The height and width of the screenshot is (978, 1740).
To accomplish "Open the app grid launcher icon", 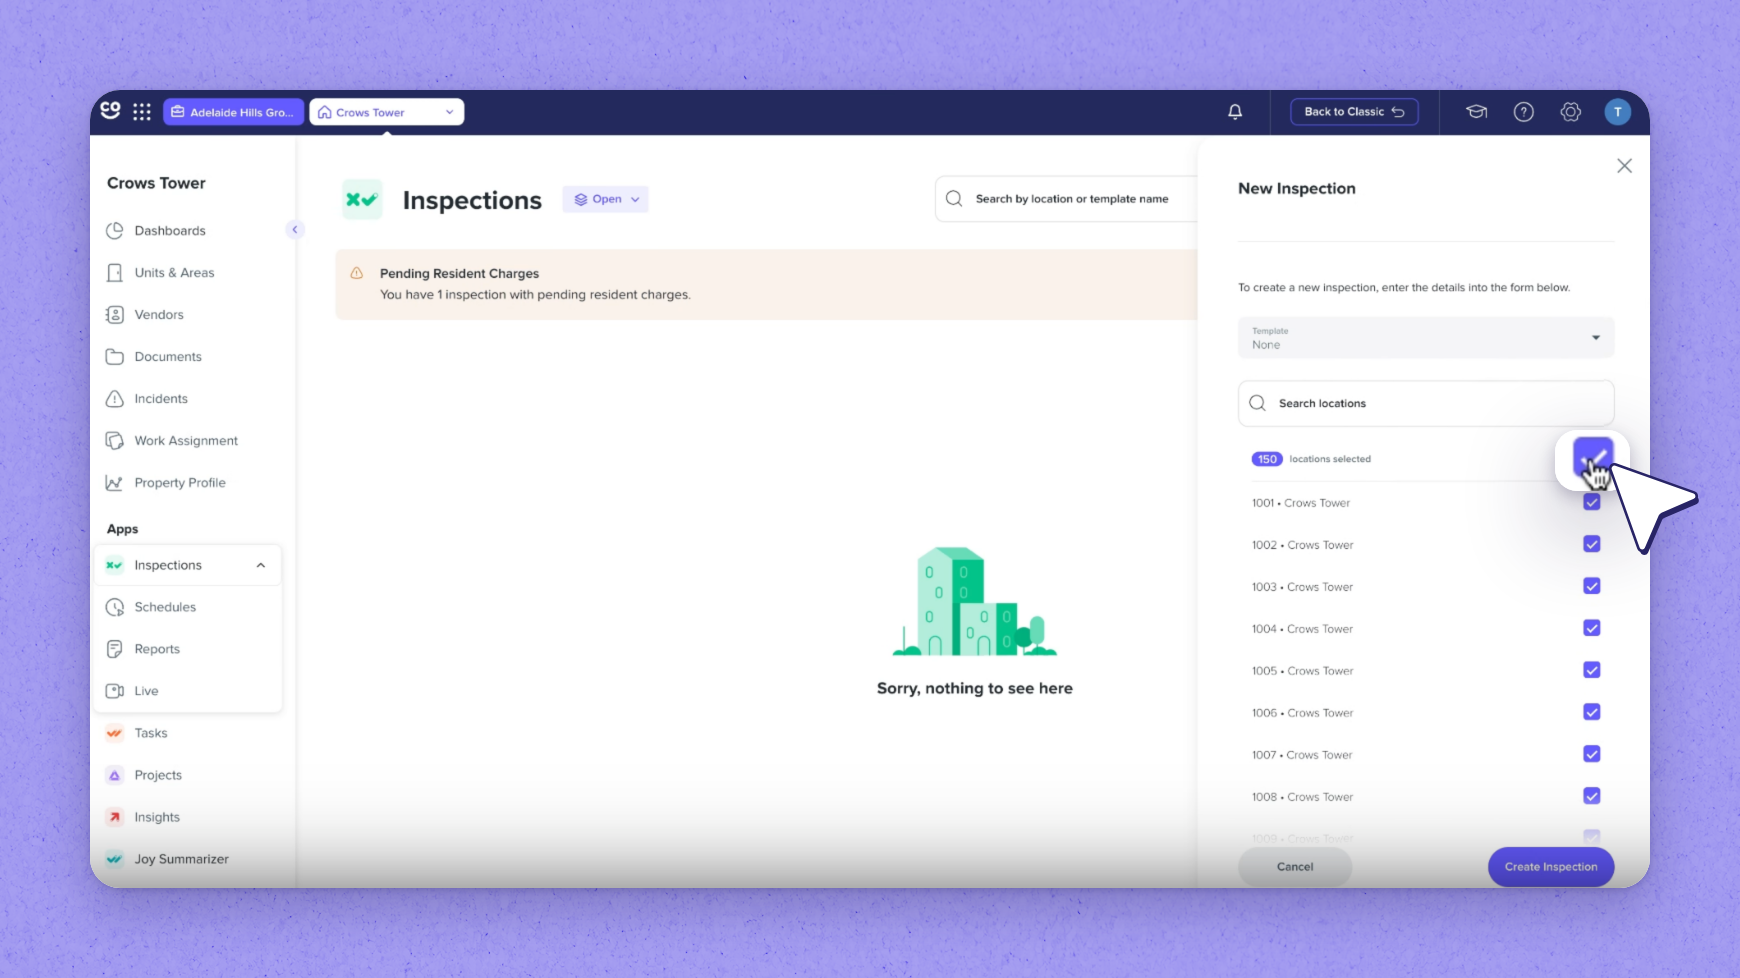I will [142, 112].
